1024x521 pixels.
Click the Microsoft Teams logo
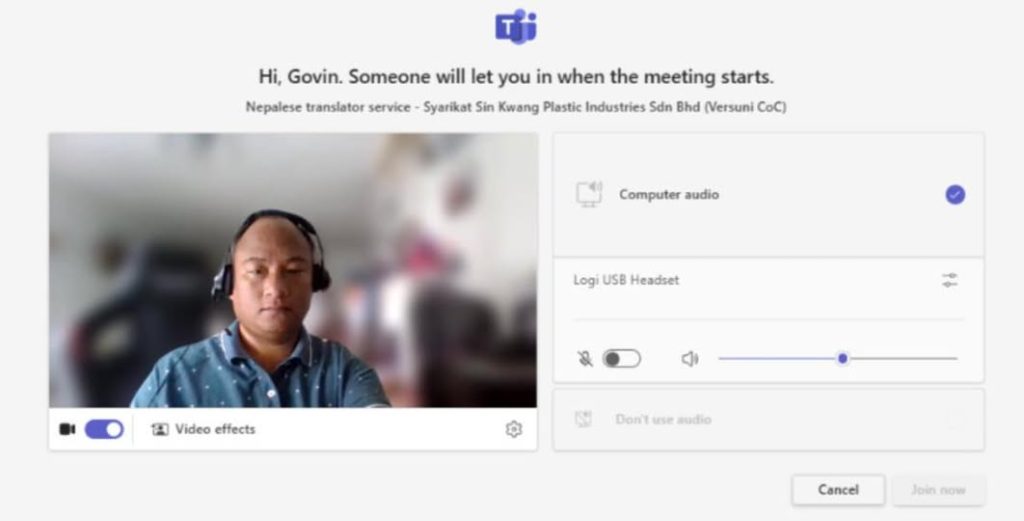(516, 27)
